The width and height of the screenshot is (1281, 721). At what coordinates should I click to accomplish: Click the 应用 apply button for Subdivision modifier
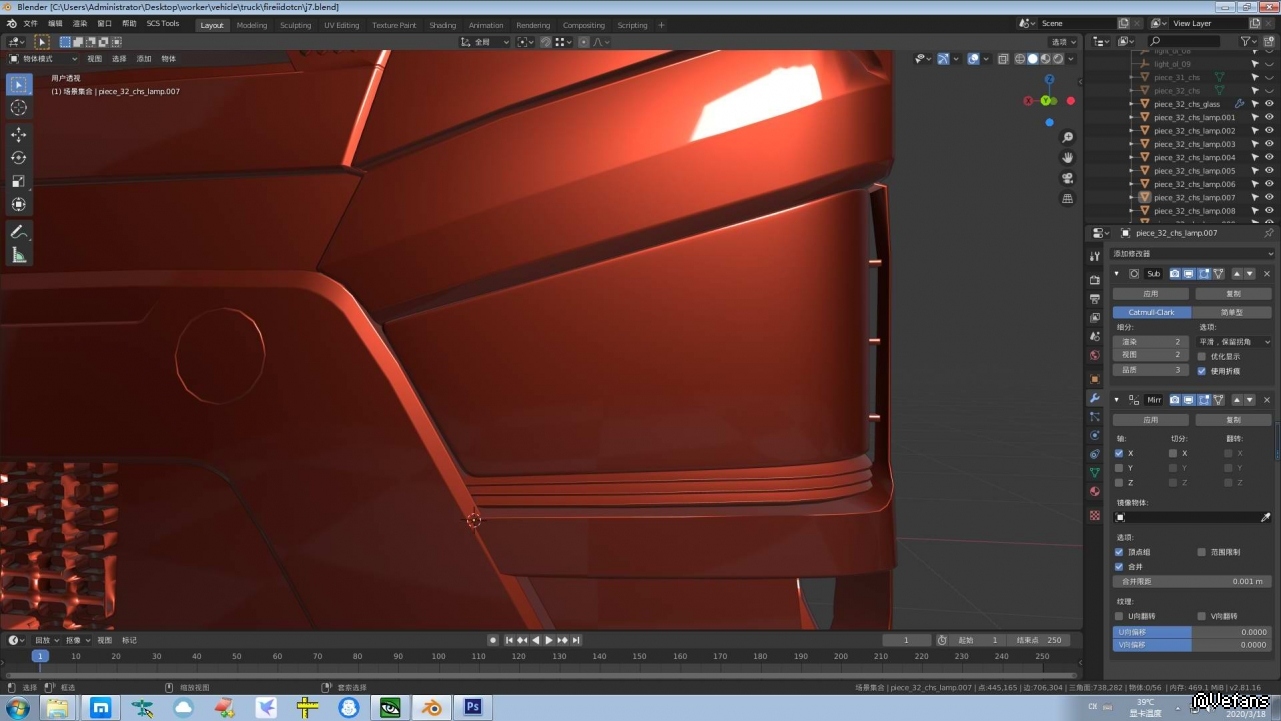1150,294
